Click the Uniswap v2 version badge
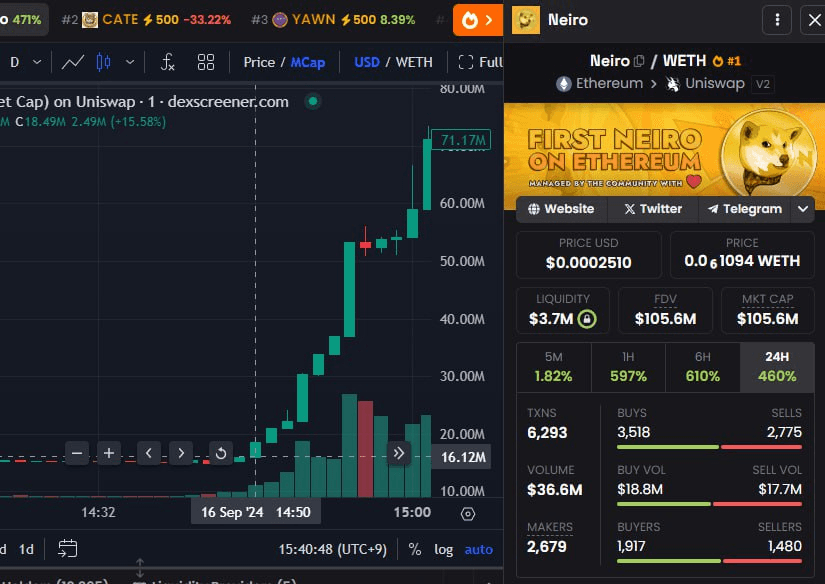The height and width of the screenshot is (584, 825). 762,84
